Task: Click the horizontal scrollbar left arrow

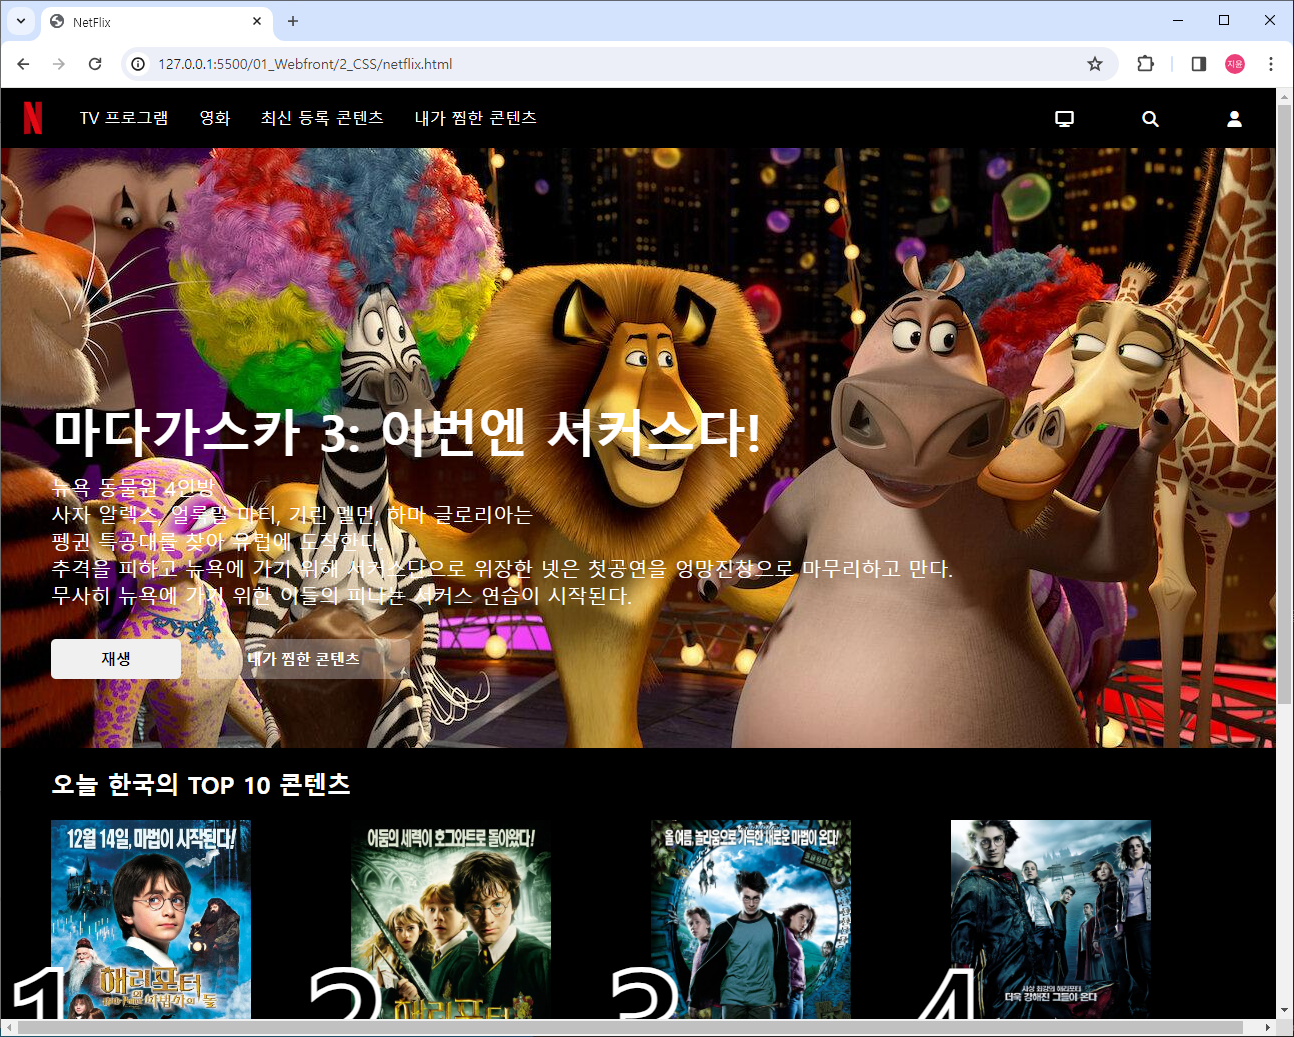Action: pos(9,1028)
